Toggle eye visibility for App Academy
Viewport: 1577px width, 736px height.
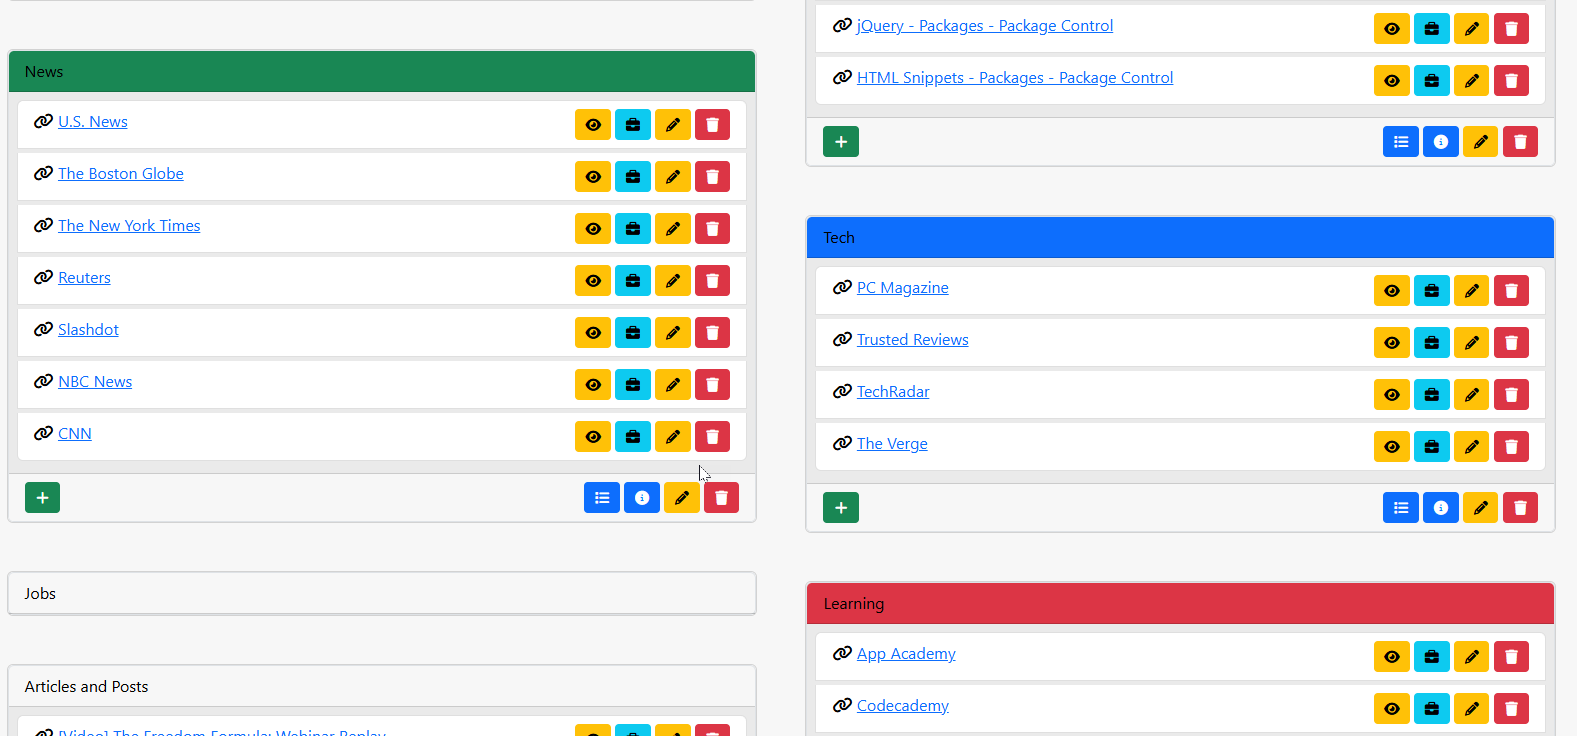1392,657
